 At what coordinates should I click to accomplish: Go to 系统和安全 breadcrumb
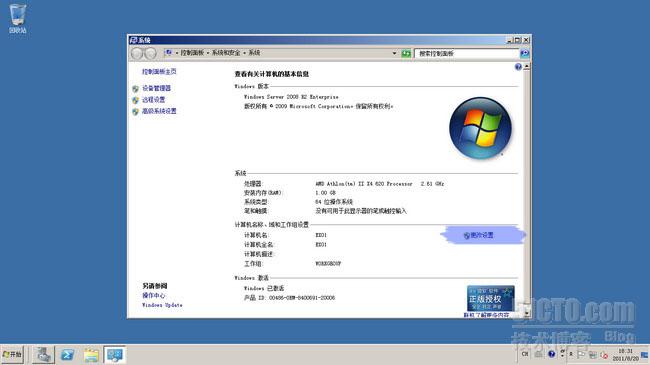tap(226, 53)
